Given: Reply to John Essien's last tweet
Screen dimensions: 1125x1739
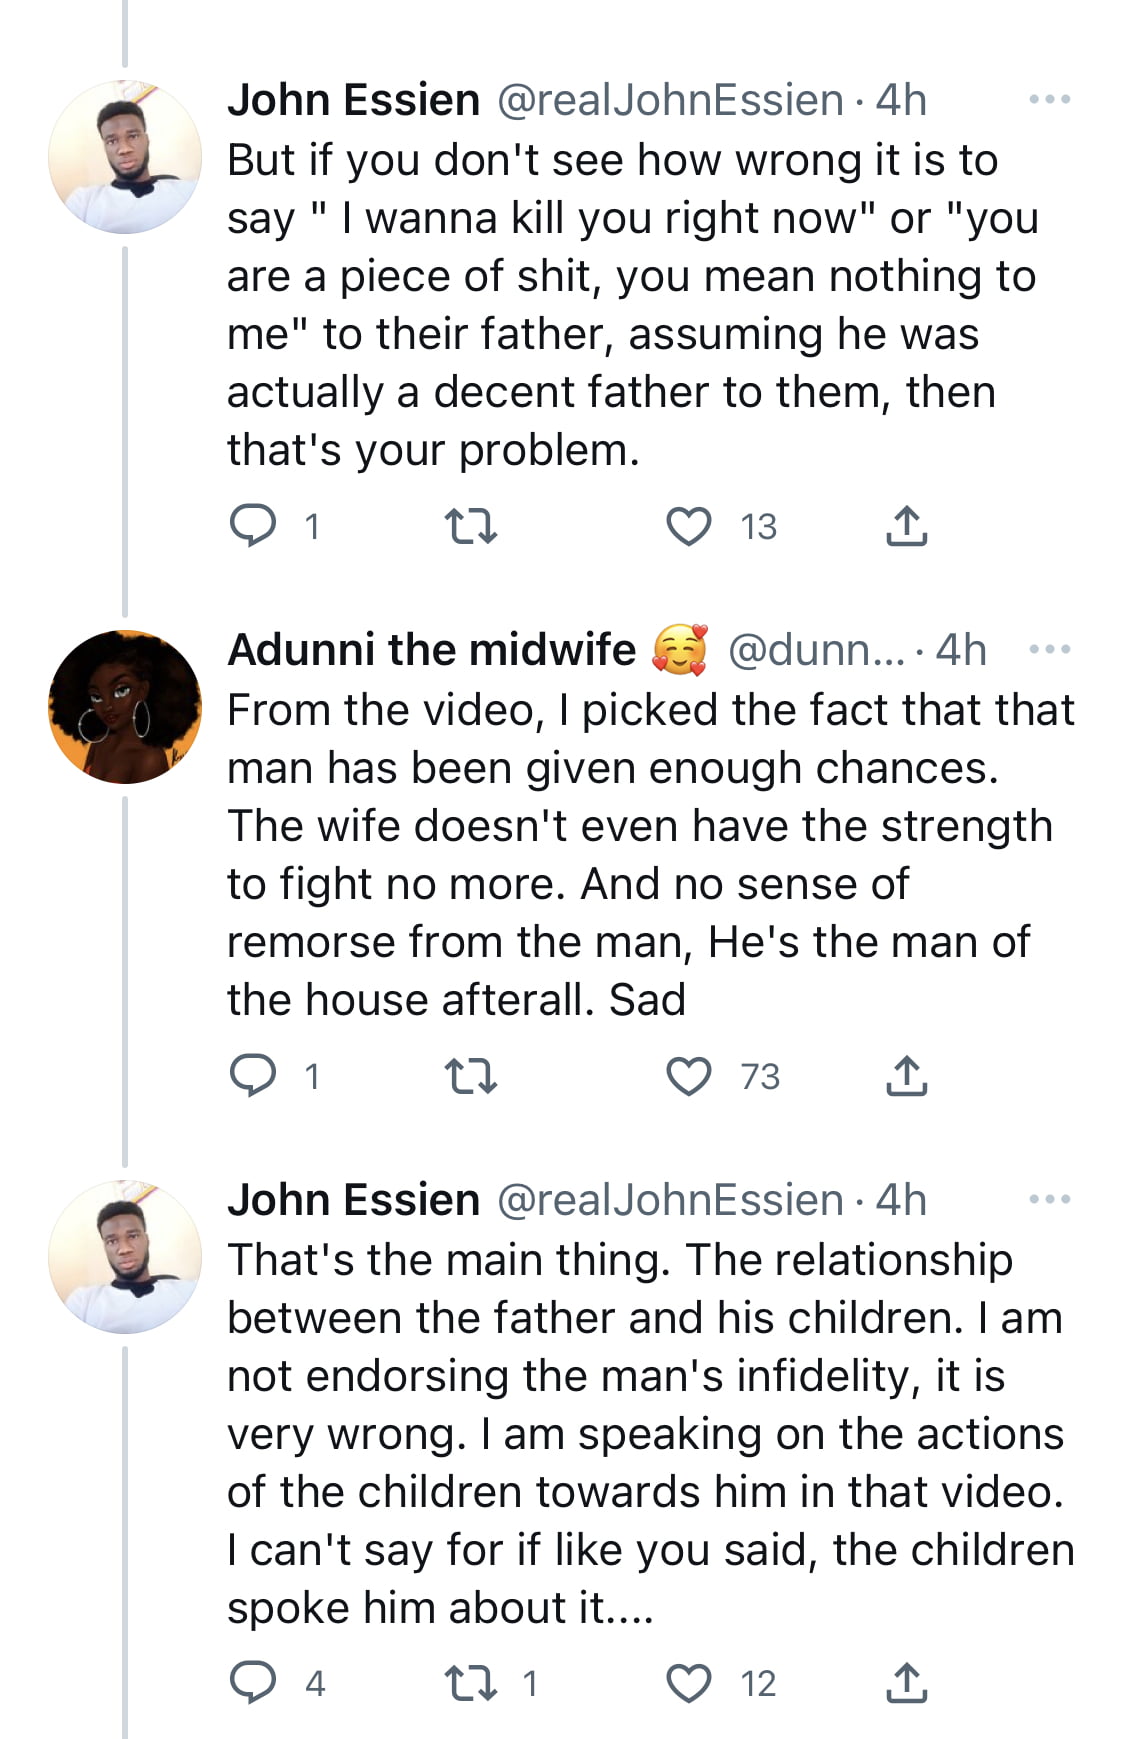Looking at the screenshot, I should click(253, 1683).
